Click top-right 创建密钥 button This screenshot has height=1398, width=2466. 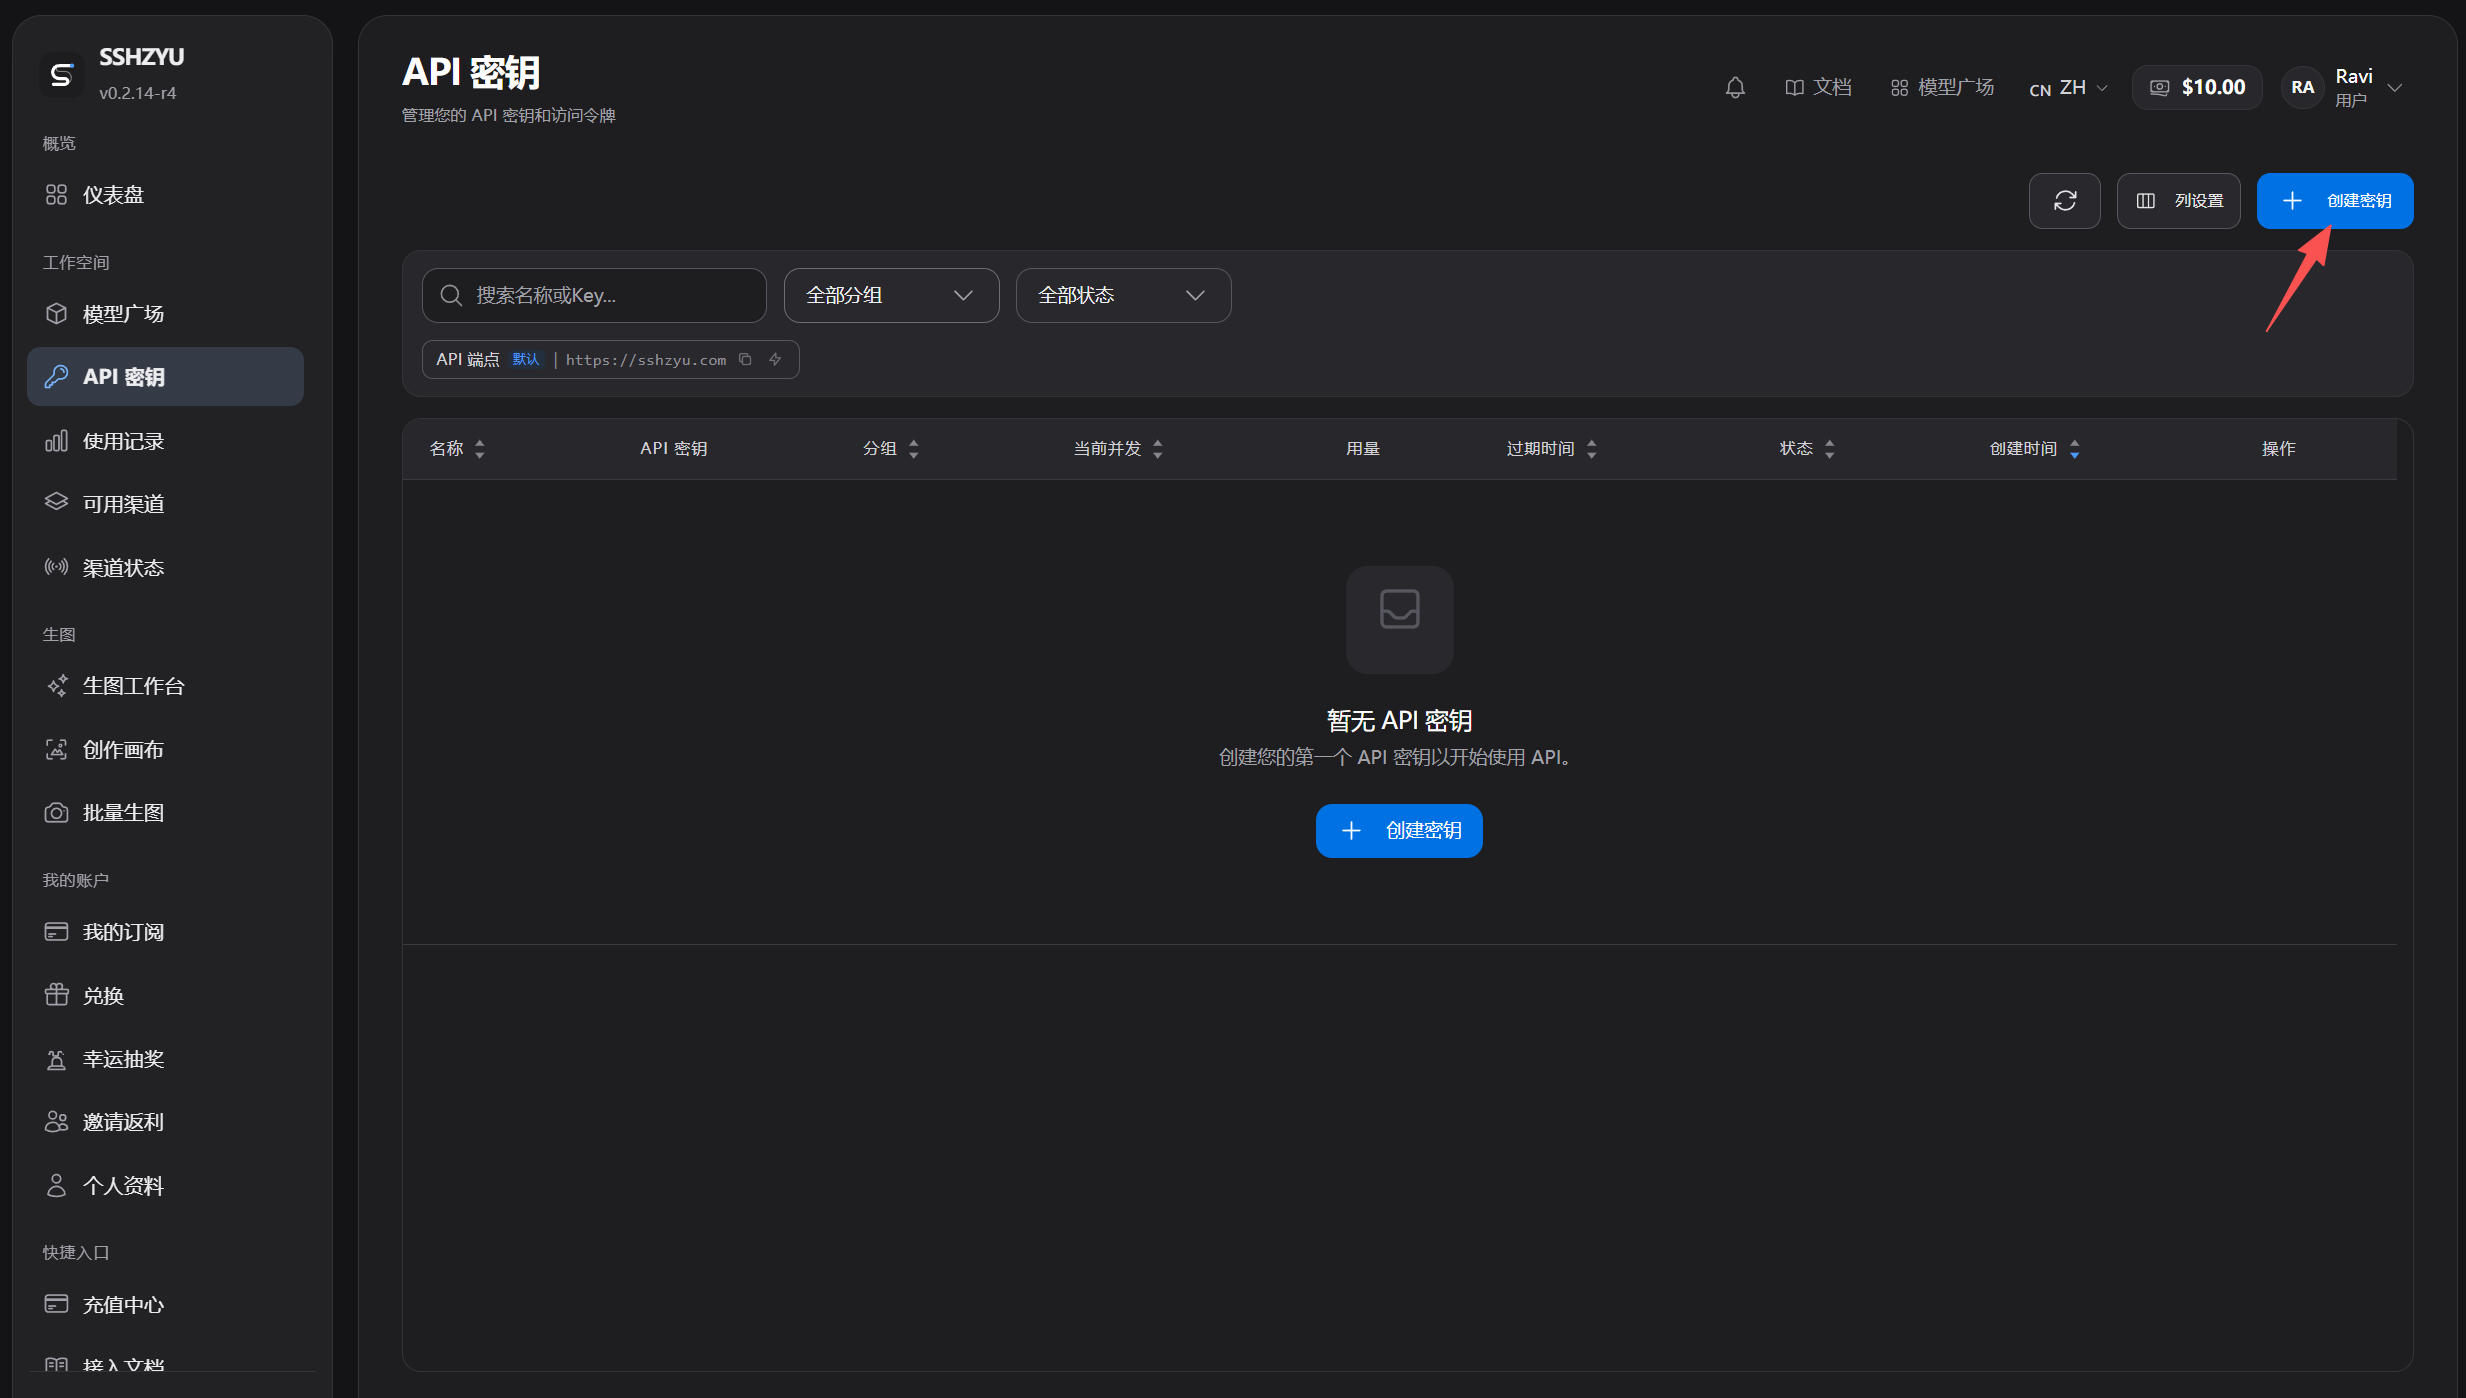coord(2335,201)
